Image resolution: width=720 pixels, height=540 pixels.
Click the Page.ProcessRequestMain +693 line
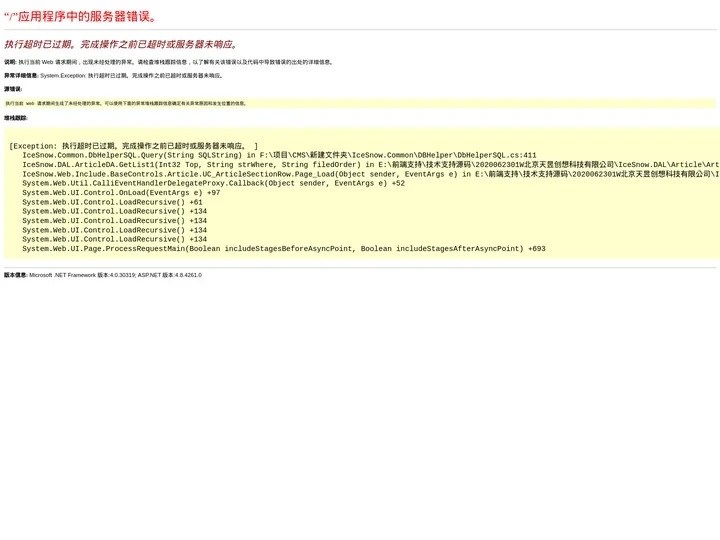(284, 248)
